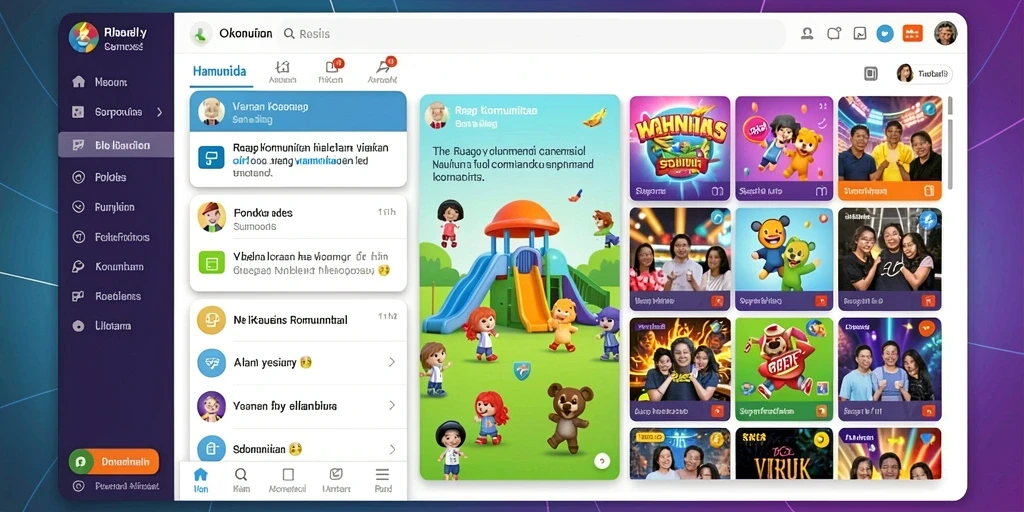Click the orange Dmoaolnain button
Screen dimensions: 1024x512
114,462
